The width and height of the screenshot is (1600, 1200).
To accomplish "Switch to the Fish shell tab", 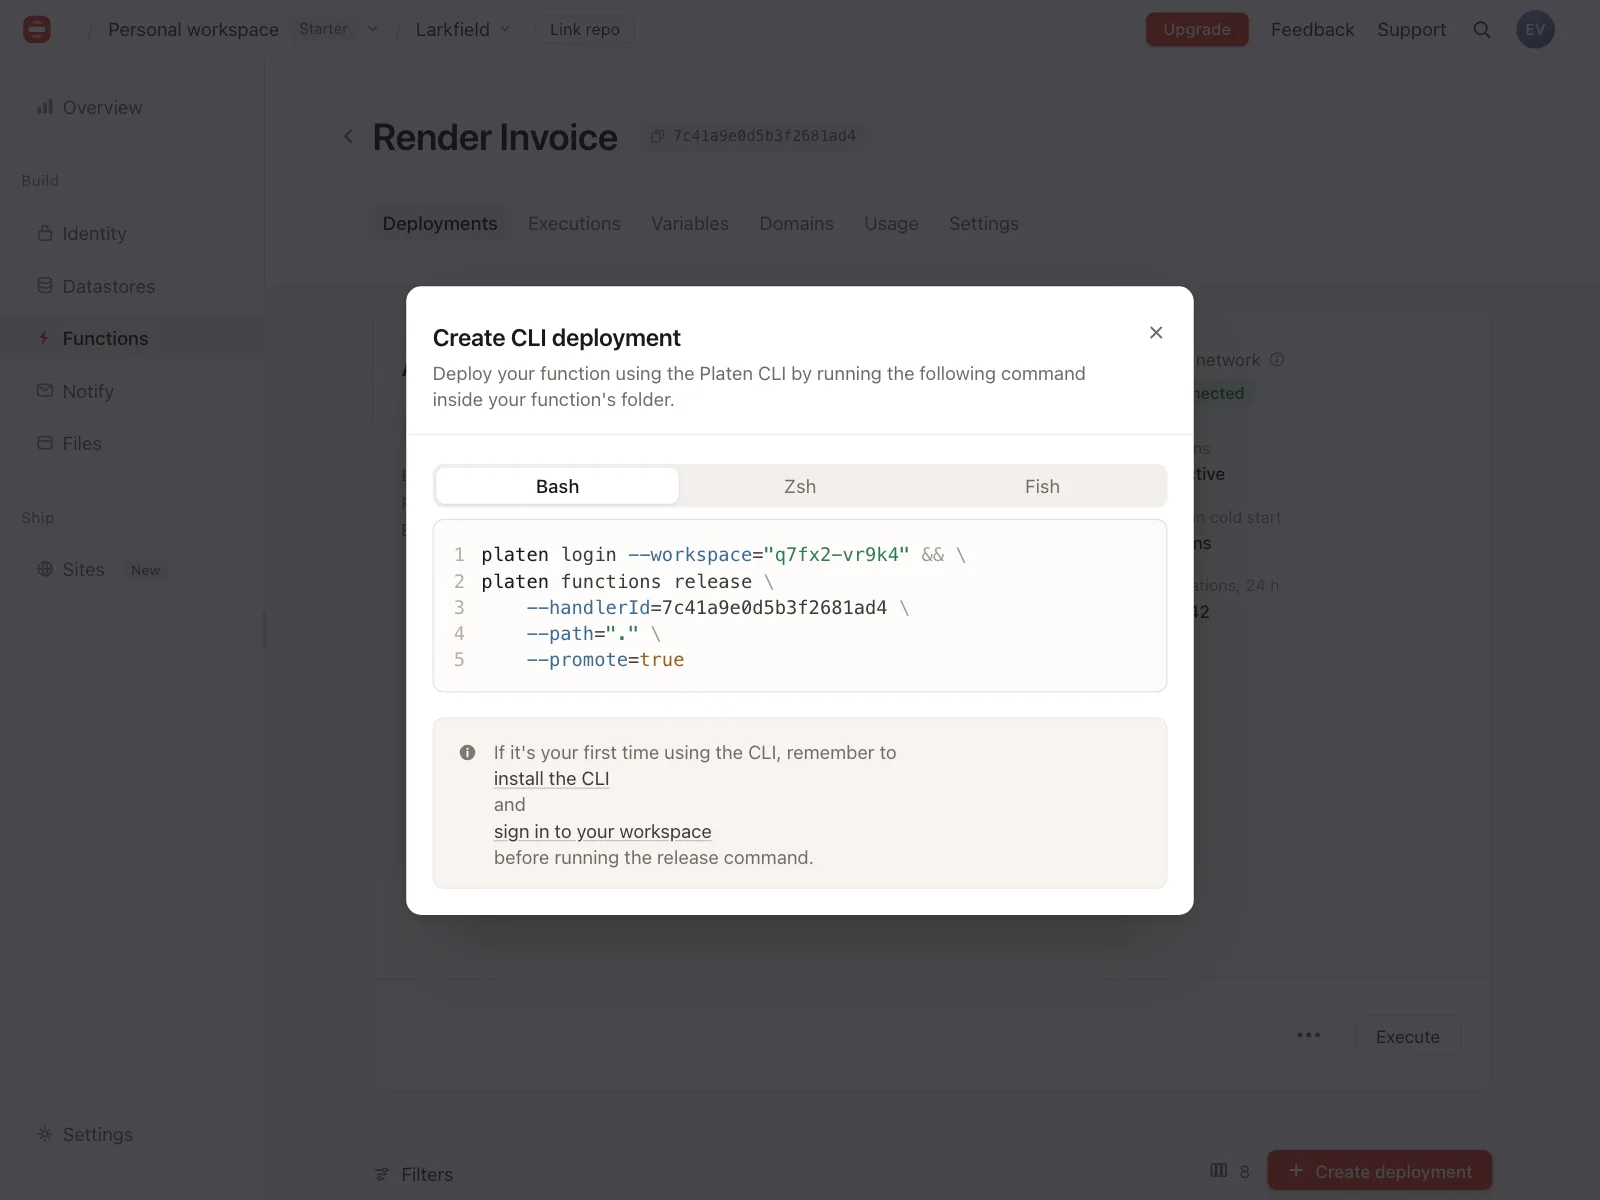I will pos(1042,486).
